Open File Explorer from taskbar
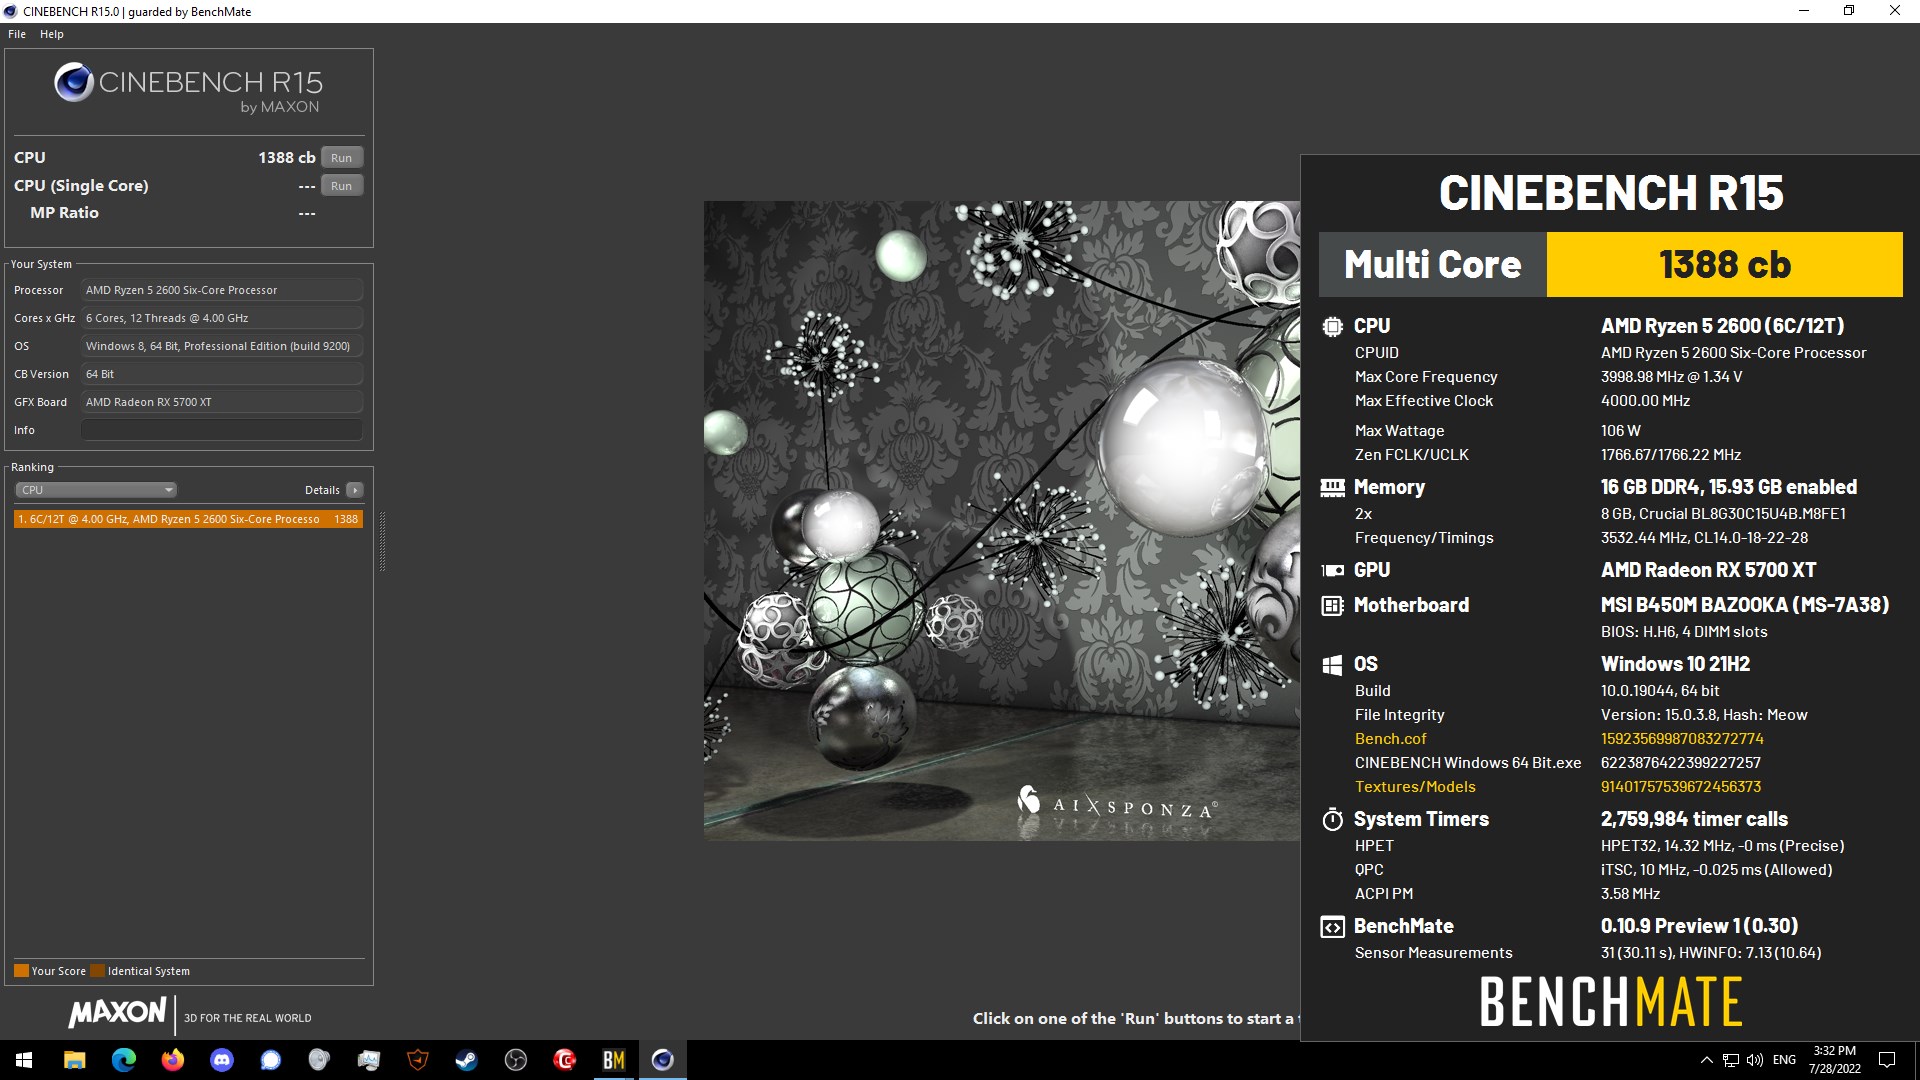 point(74,1060)
